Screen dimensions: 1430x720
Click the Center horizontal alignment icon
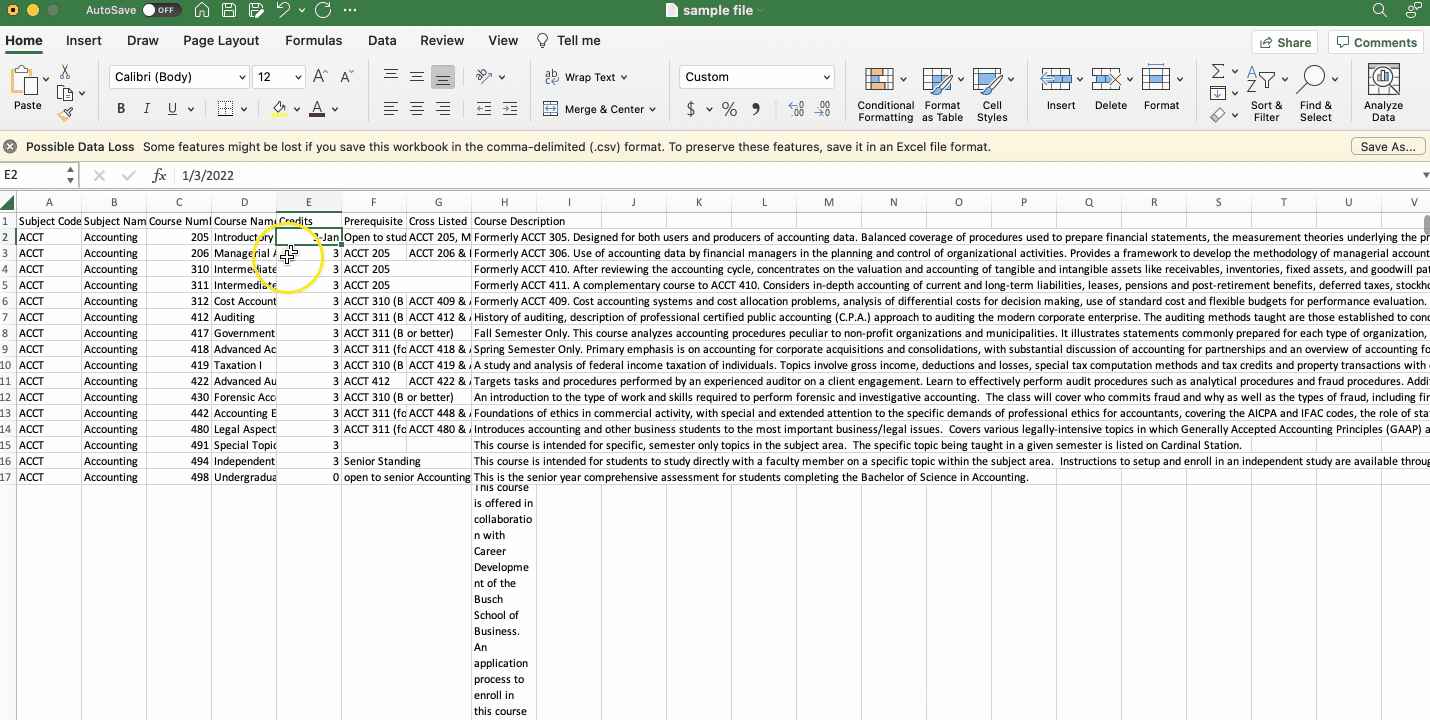pyautogui.click(x=417, y=109)
